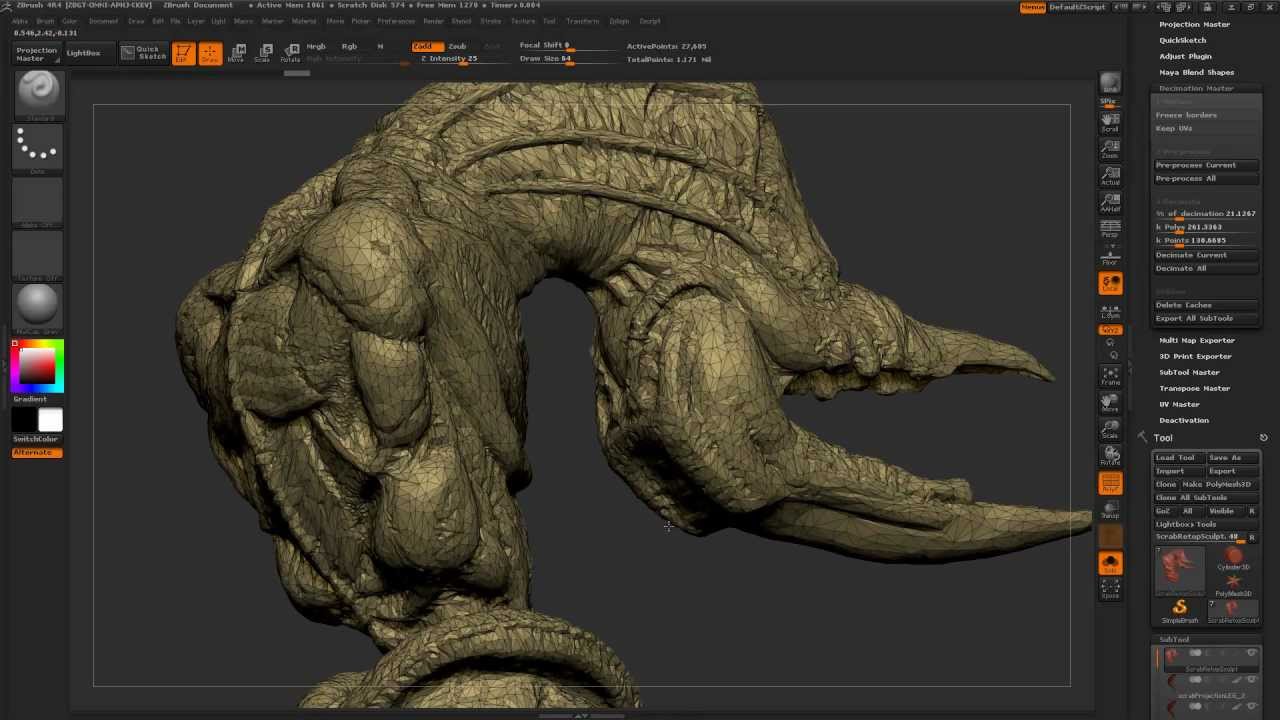Viewport: 1280px width, 720px height.
Task: Select the PolyMesh3D star tool
Action: pos(1233,585)
